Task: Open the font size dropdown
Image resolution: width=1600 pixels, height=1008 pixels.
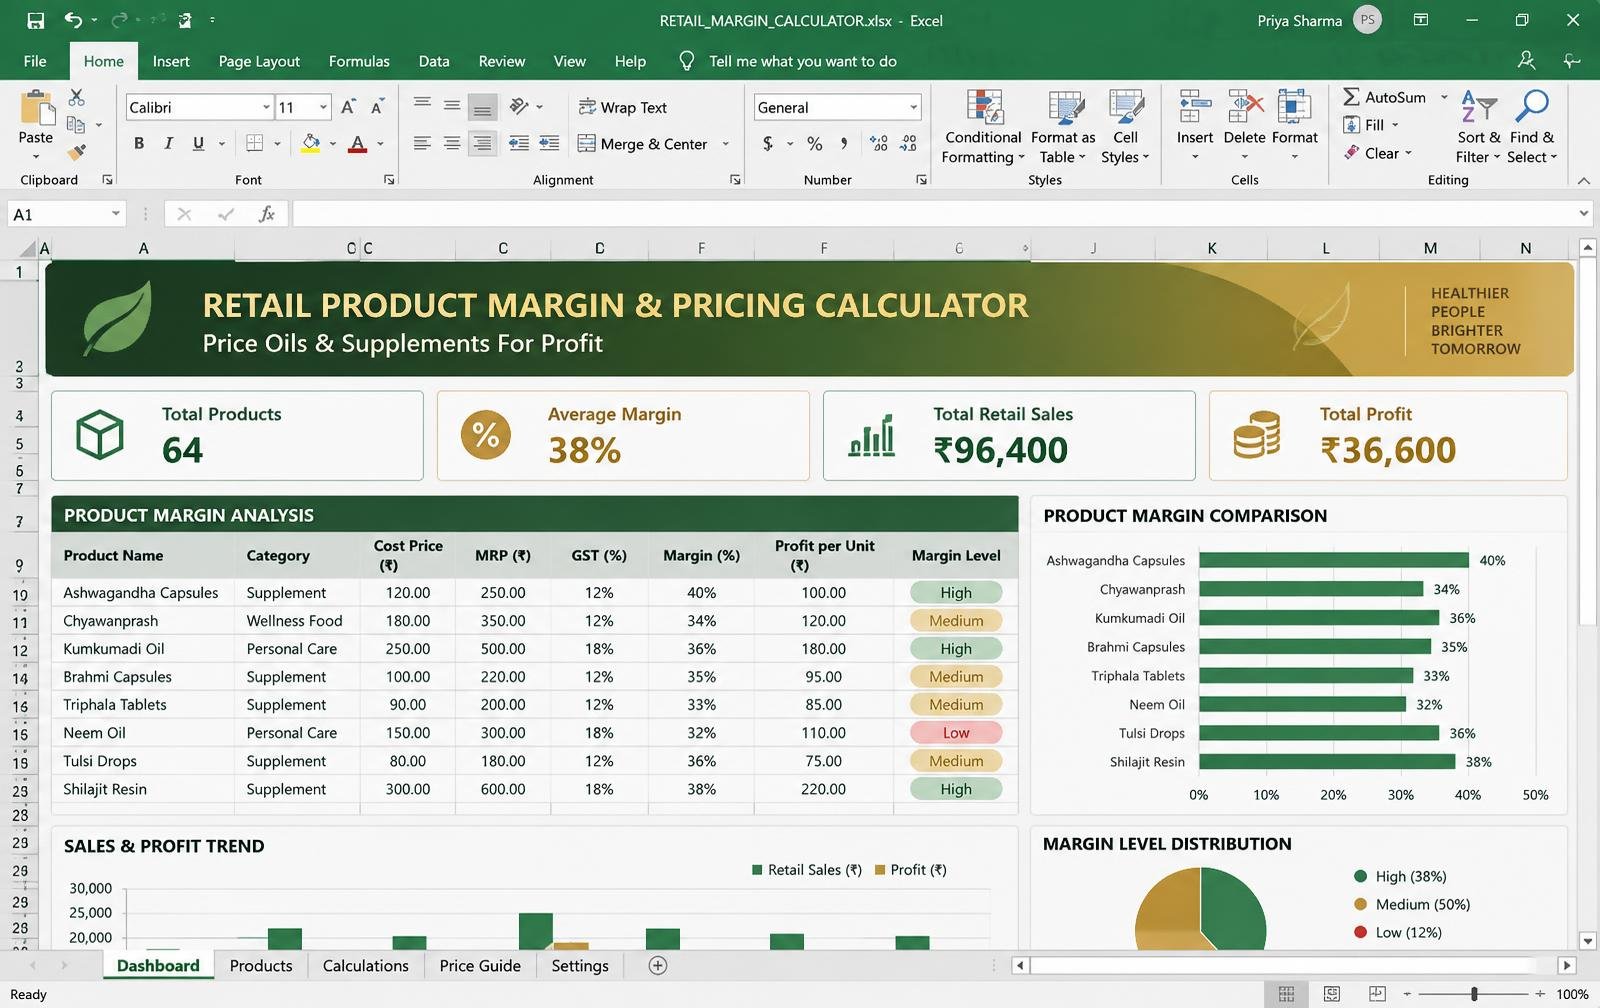Action: pos(323,107)
